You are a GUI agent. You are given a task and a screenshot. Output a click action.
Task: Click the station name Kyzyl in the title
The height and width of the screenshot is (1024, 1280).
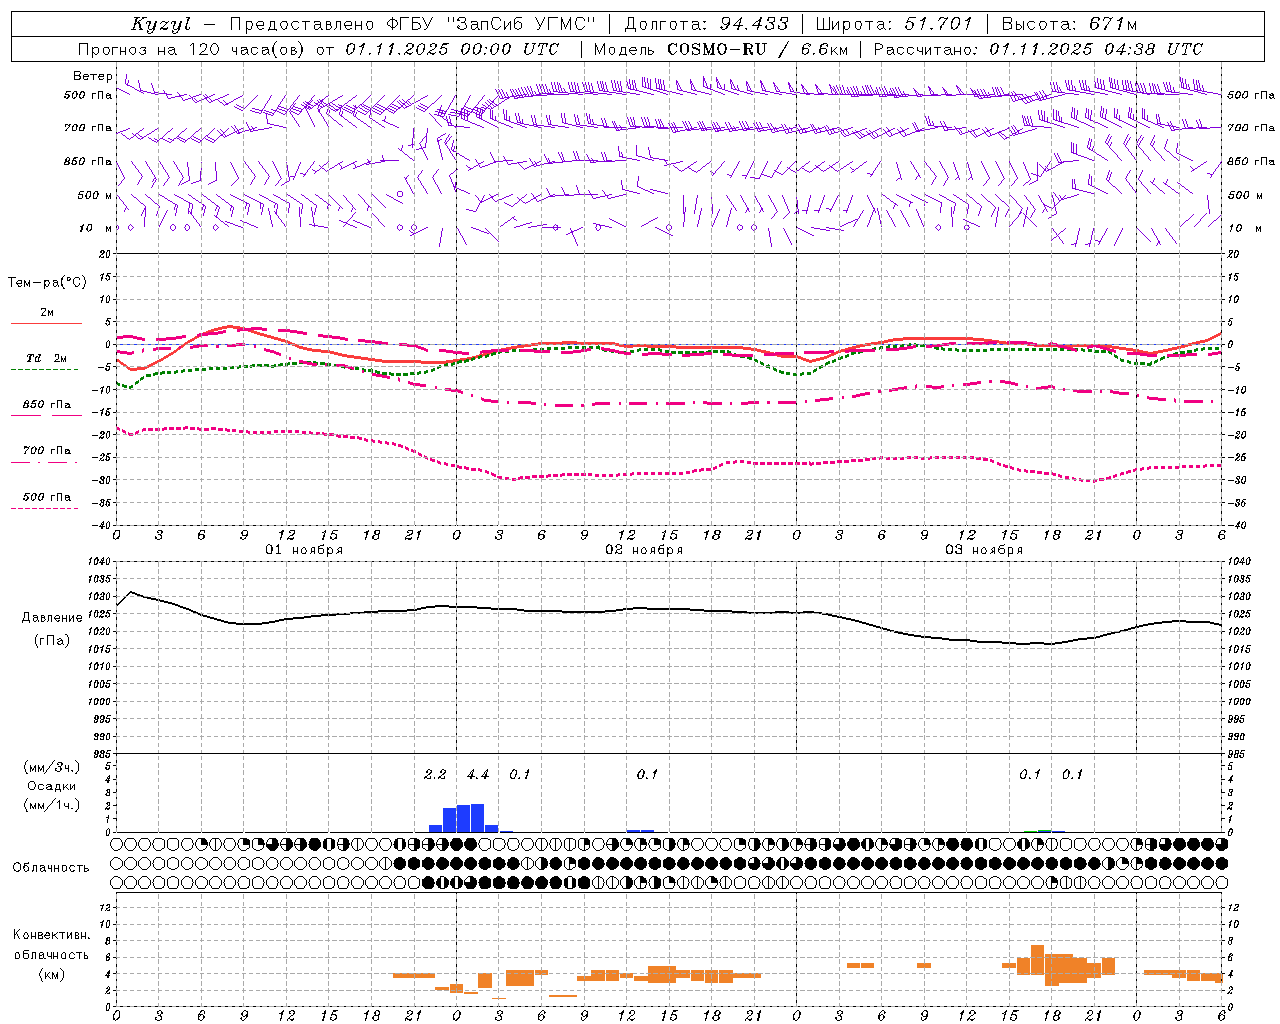(161, 24)
